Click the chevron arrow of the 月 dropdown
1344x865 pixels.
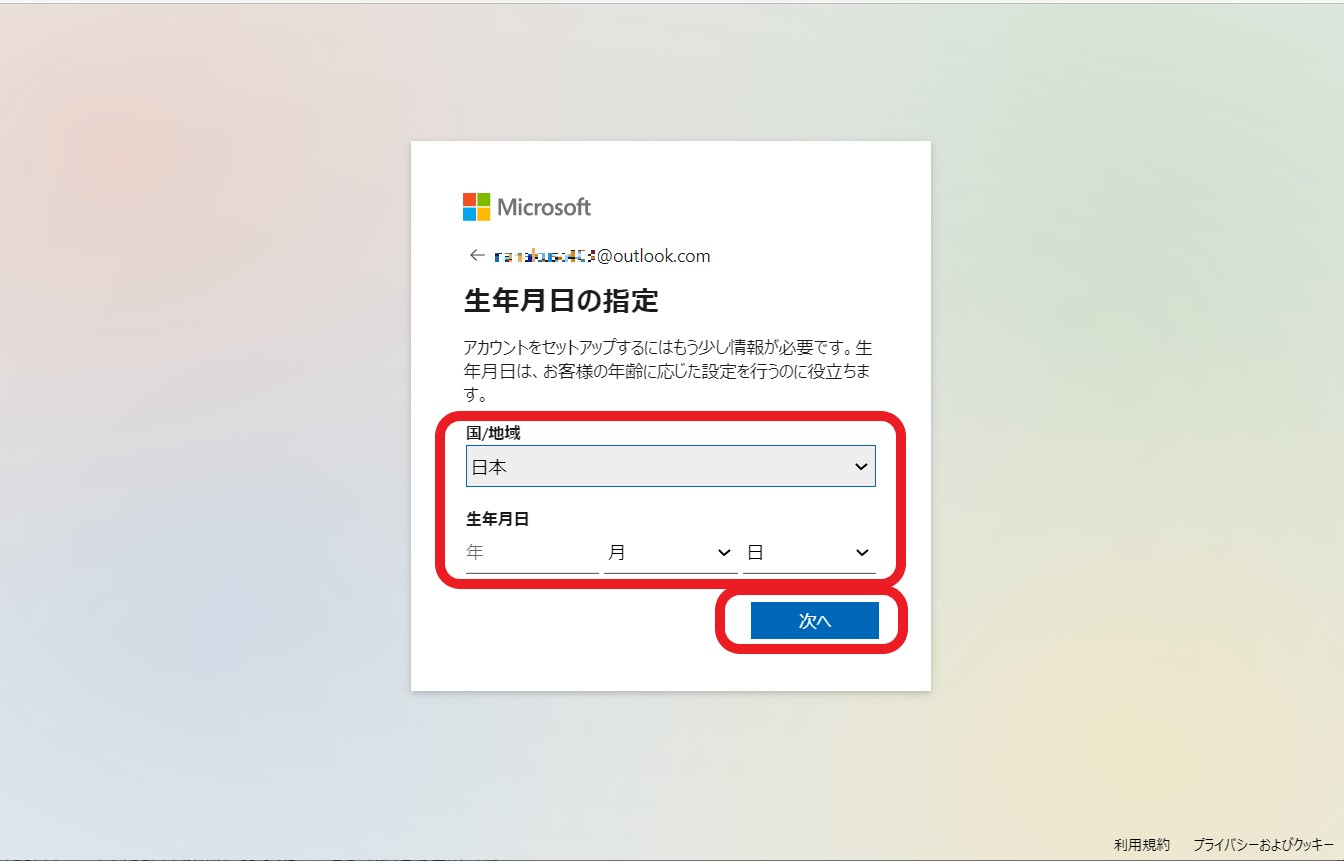coord(724,553)
